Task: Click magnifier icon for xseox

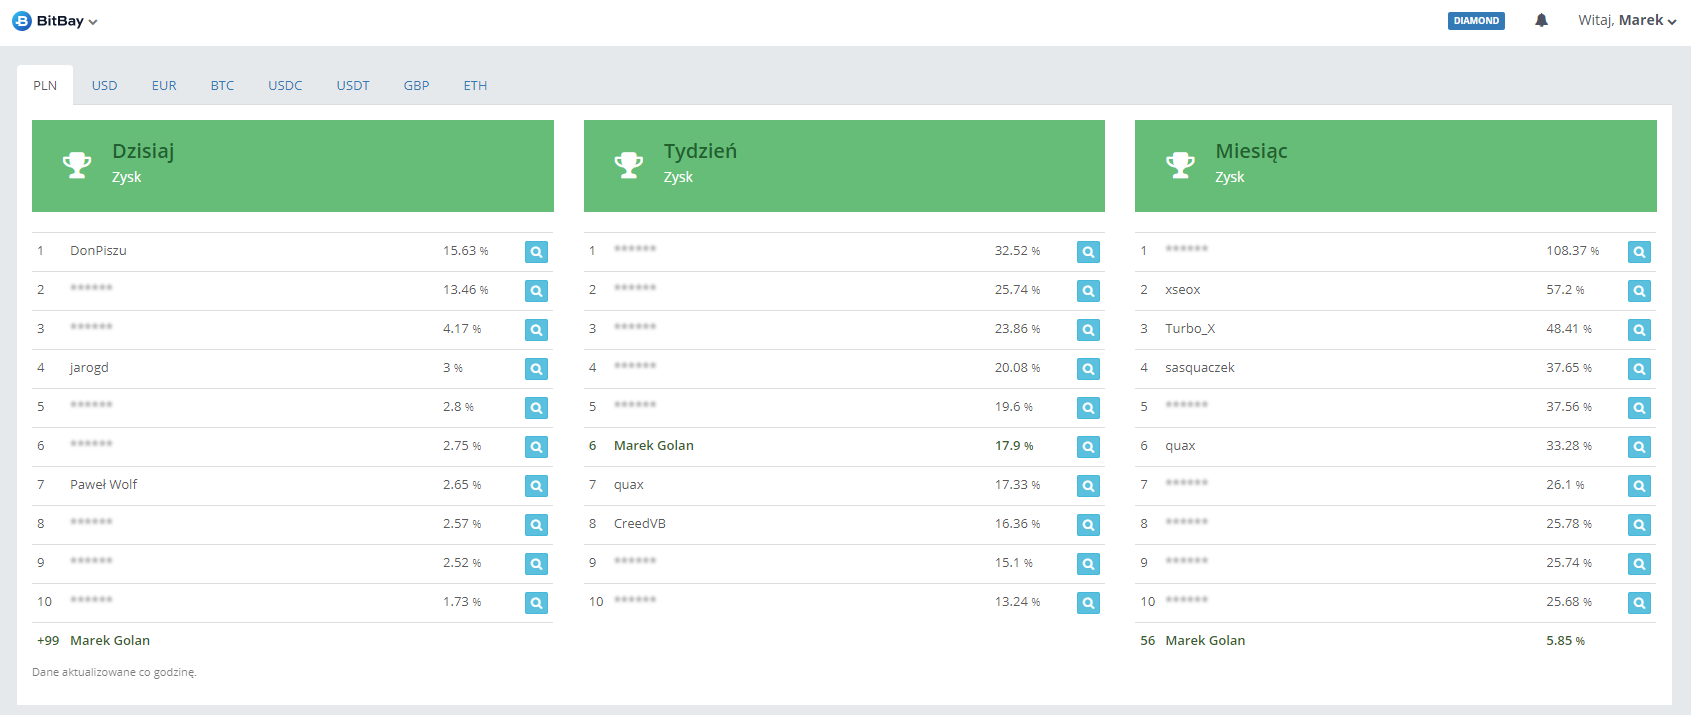Action: (x=1639, y=291)
